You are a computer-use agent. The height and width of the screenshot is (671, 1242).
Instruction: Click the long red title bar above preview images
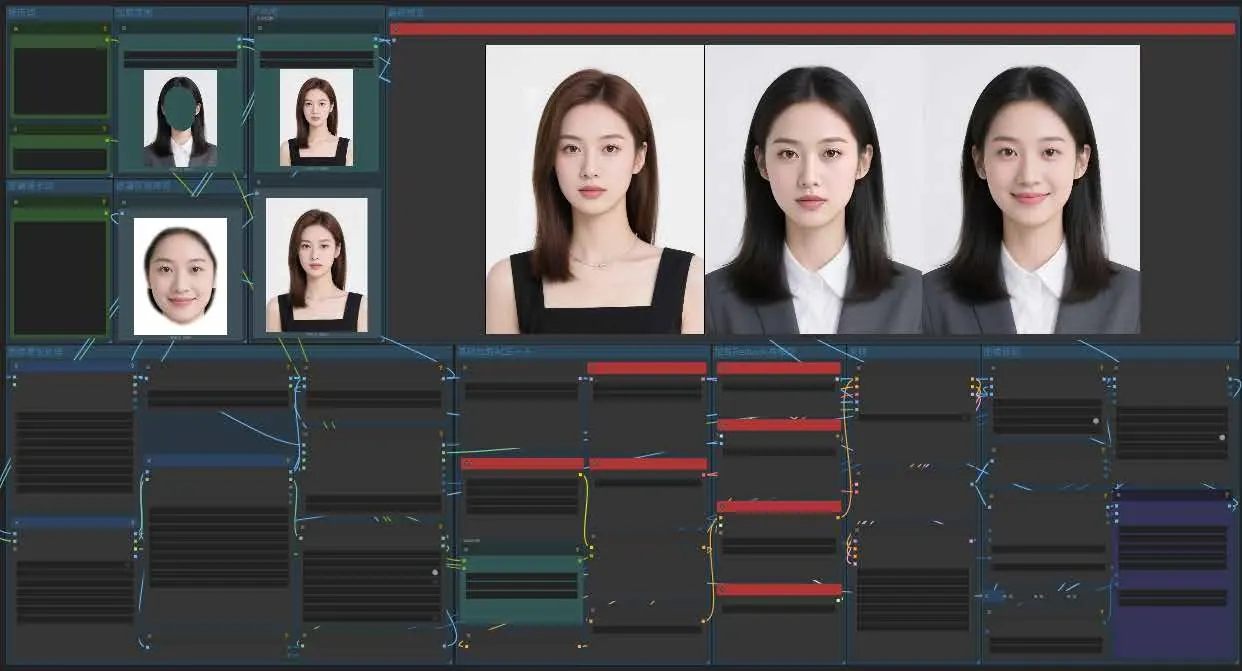point(812,29)
